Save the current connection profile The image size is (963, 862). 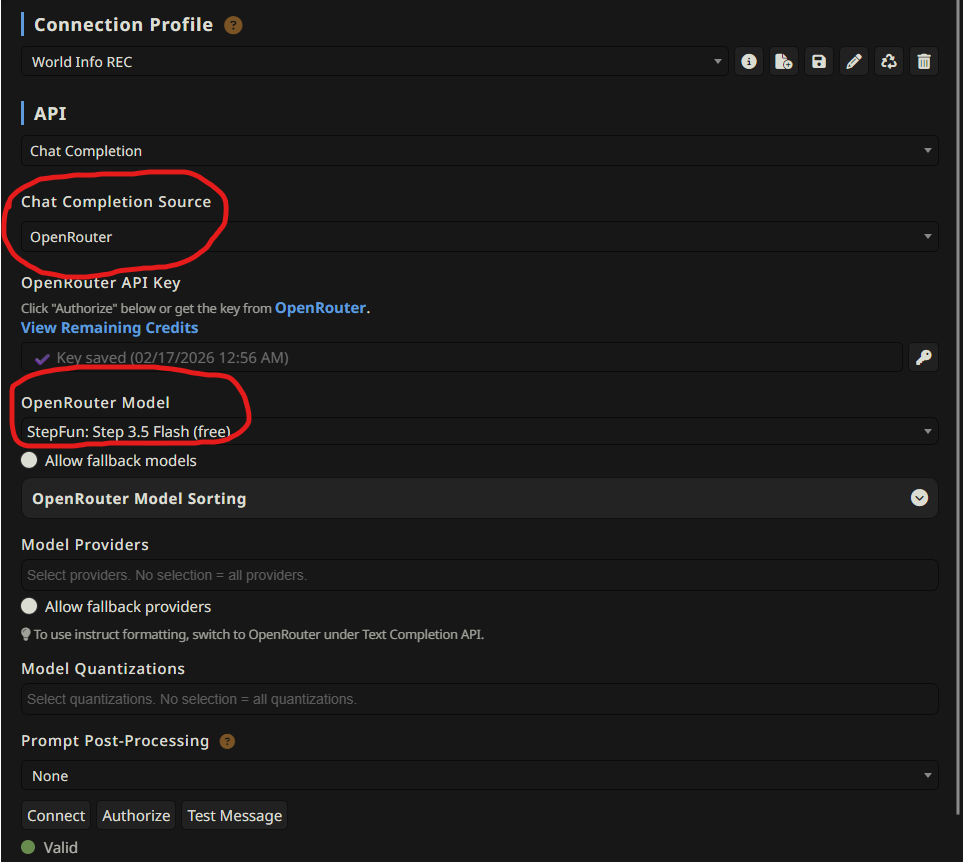click(819, 62)
